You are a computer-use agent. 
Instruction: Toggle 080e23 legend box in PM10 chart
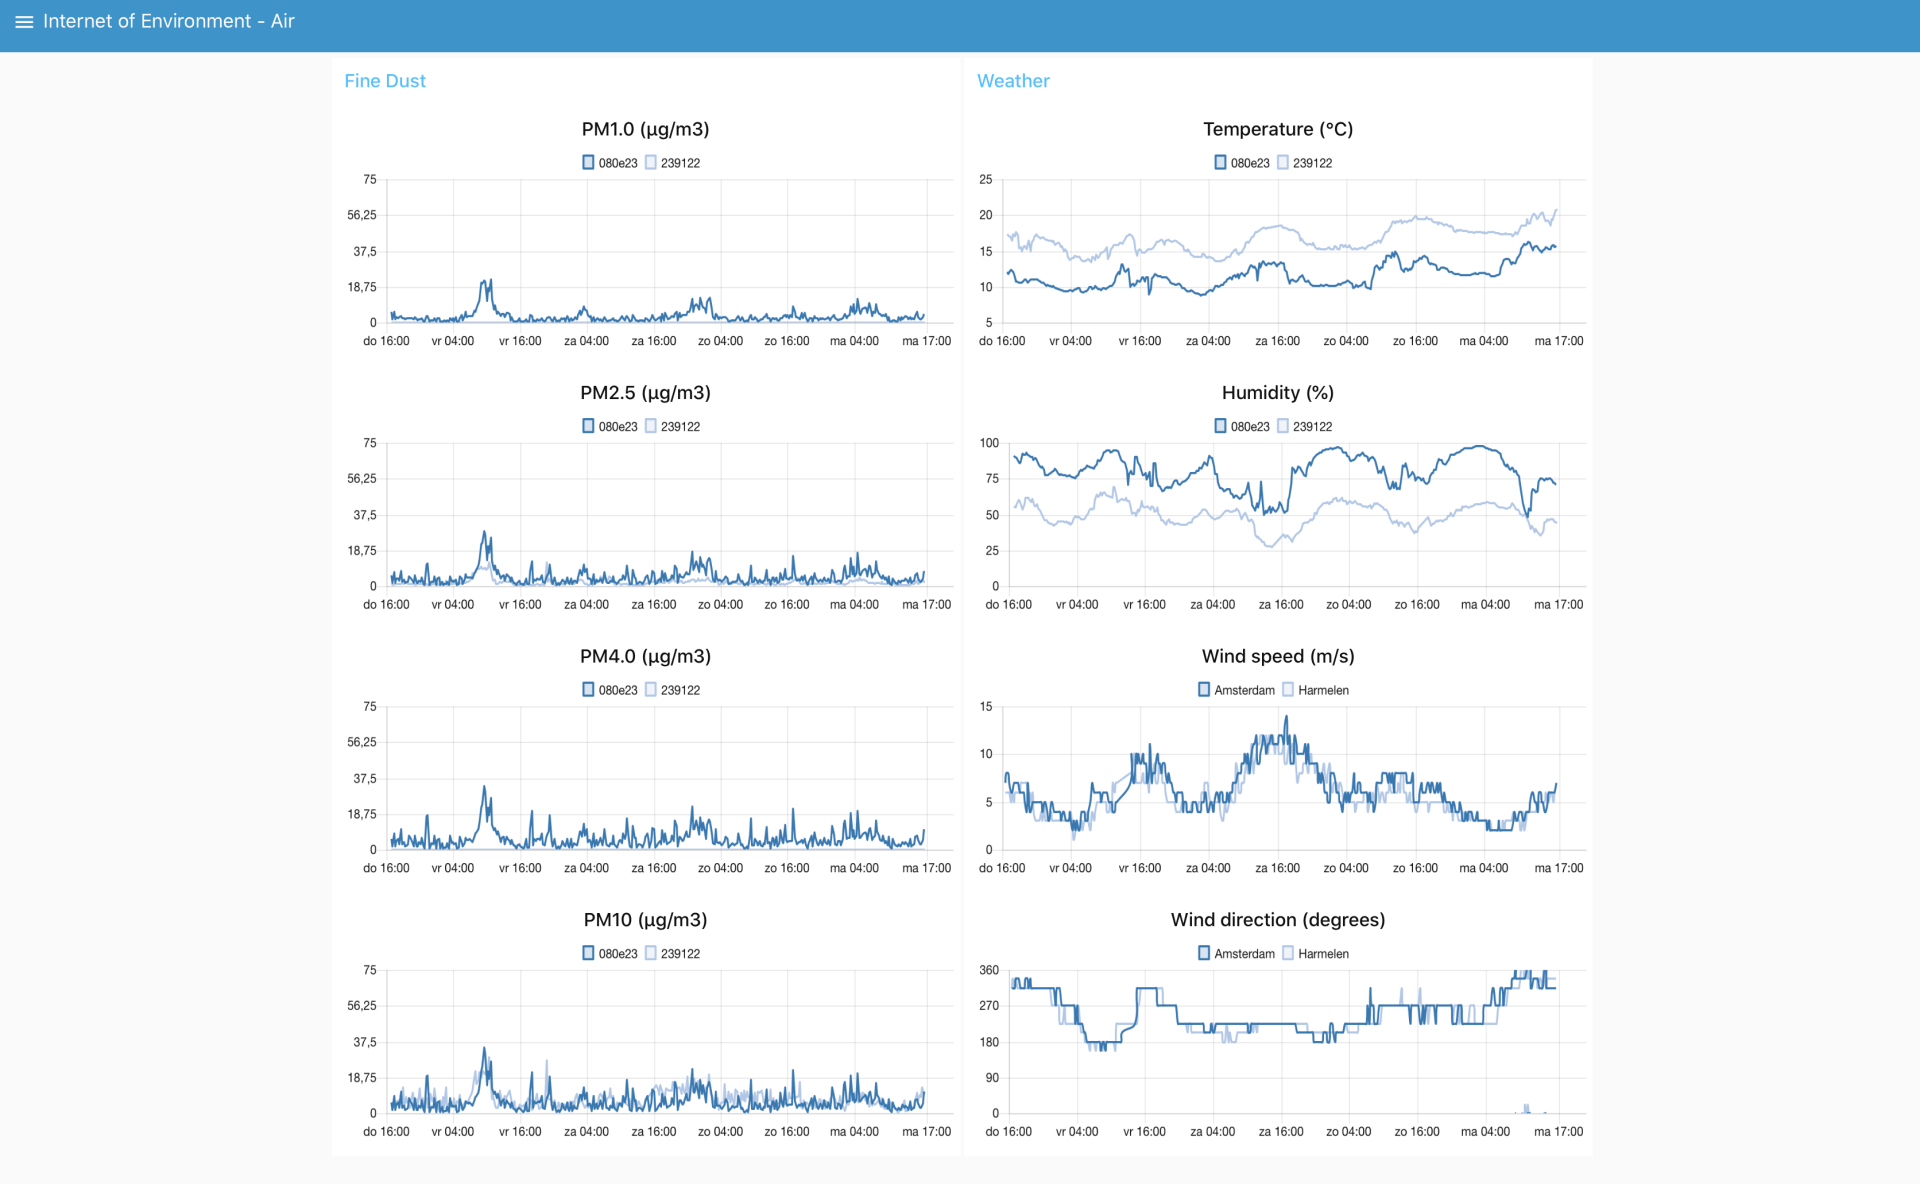[609, 953]
